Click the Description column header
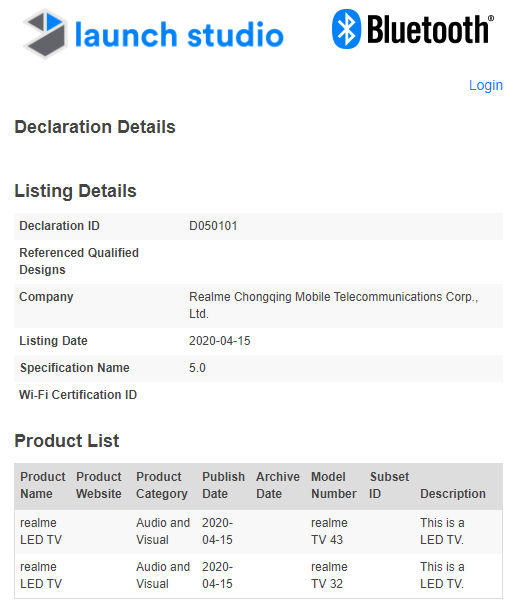508x605 pixels. coord(452,493)
